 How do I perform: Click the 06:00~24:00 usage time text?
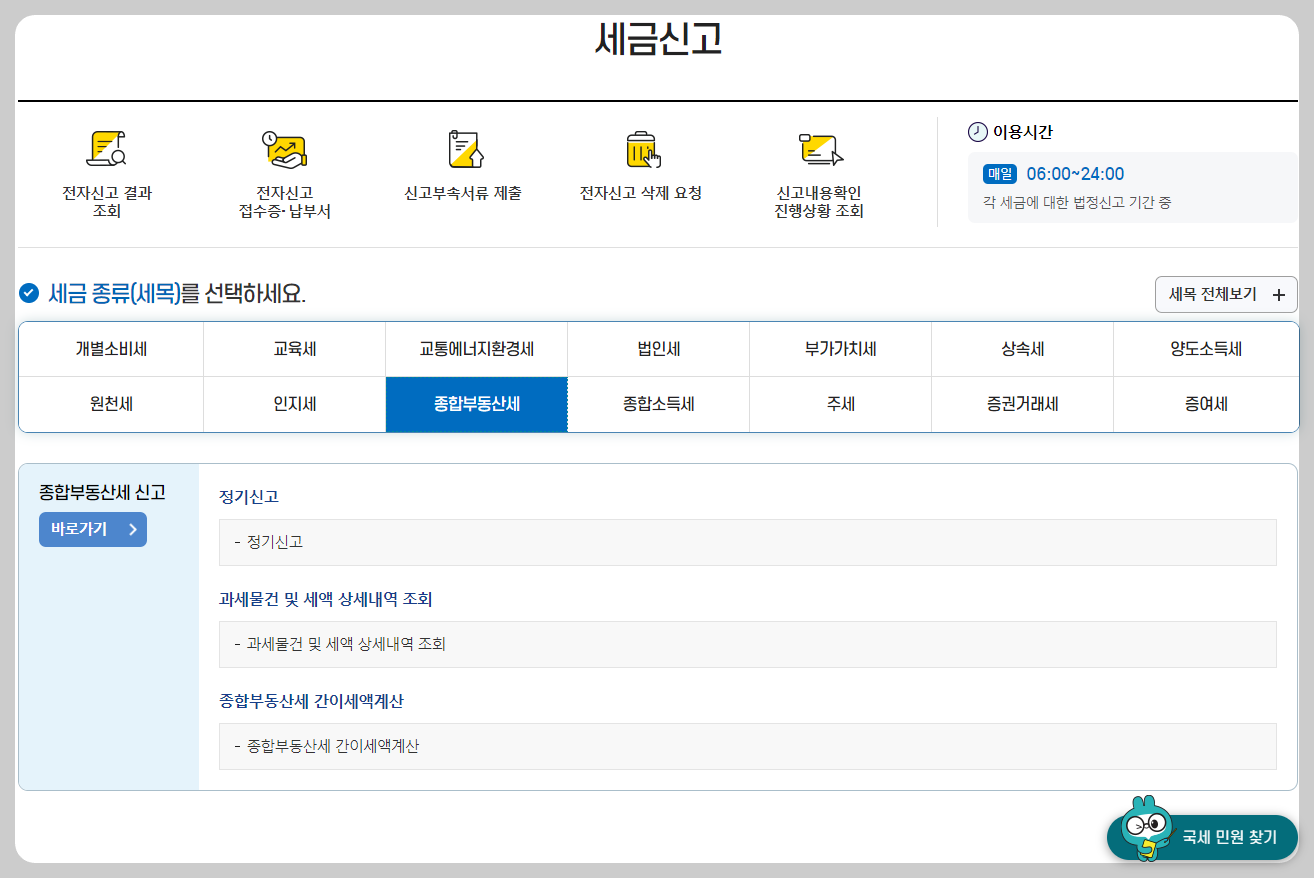pos(1075,174)
